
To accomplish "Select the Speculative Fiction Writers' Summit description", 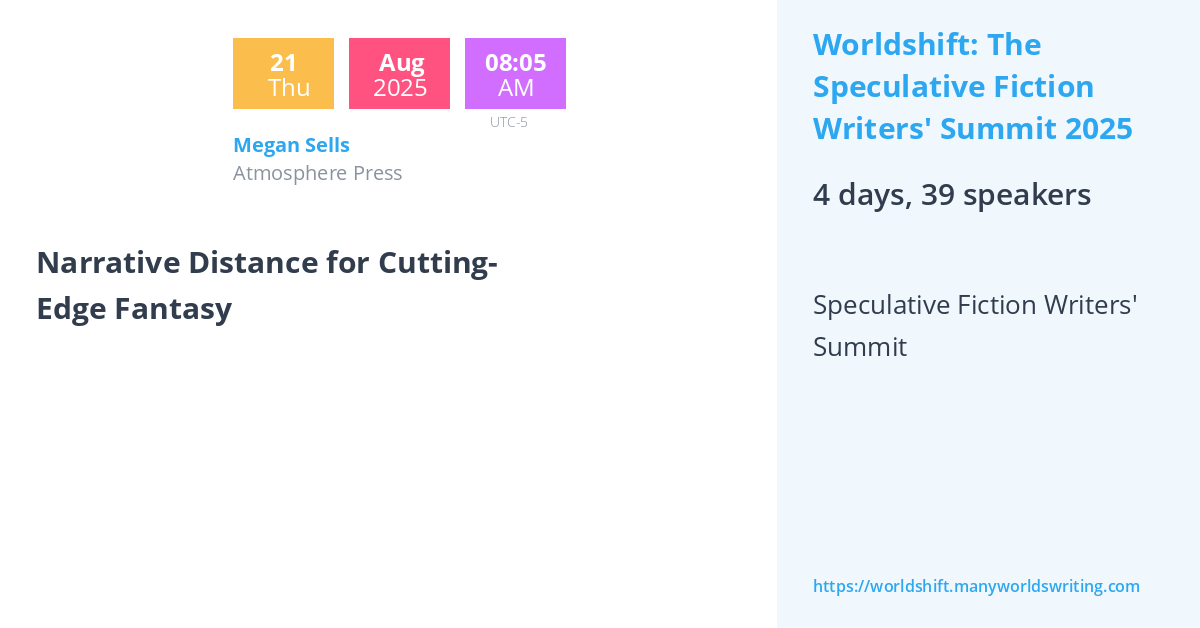I will [x=975, y=325].
